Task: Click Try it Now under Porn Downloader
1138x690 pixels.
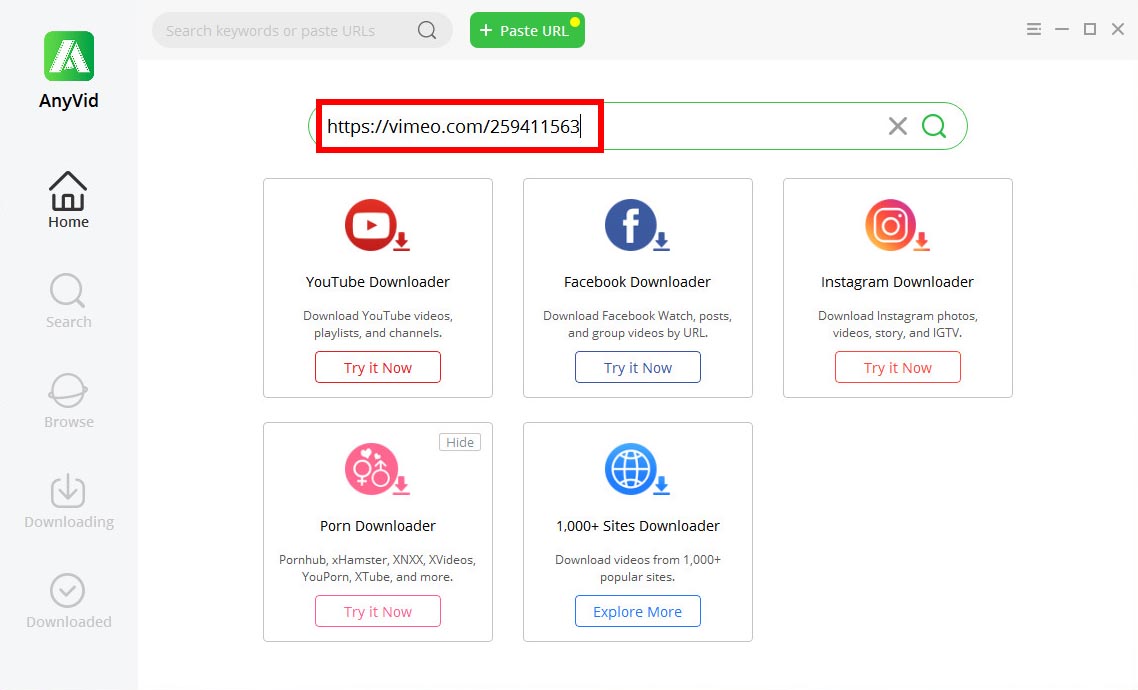Action: [x=377, y=611]
